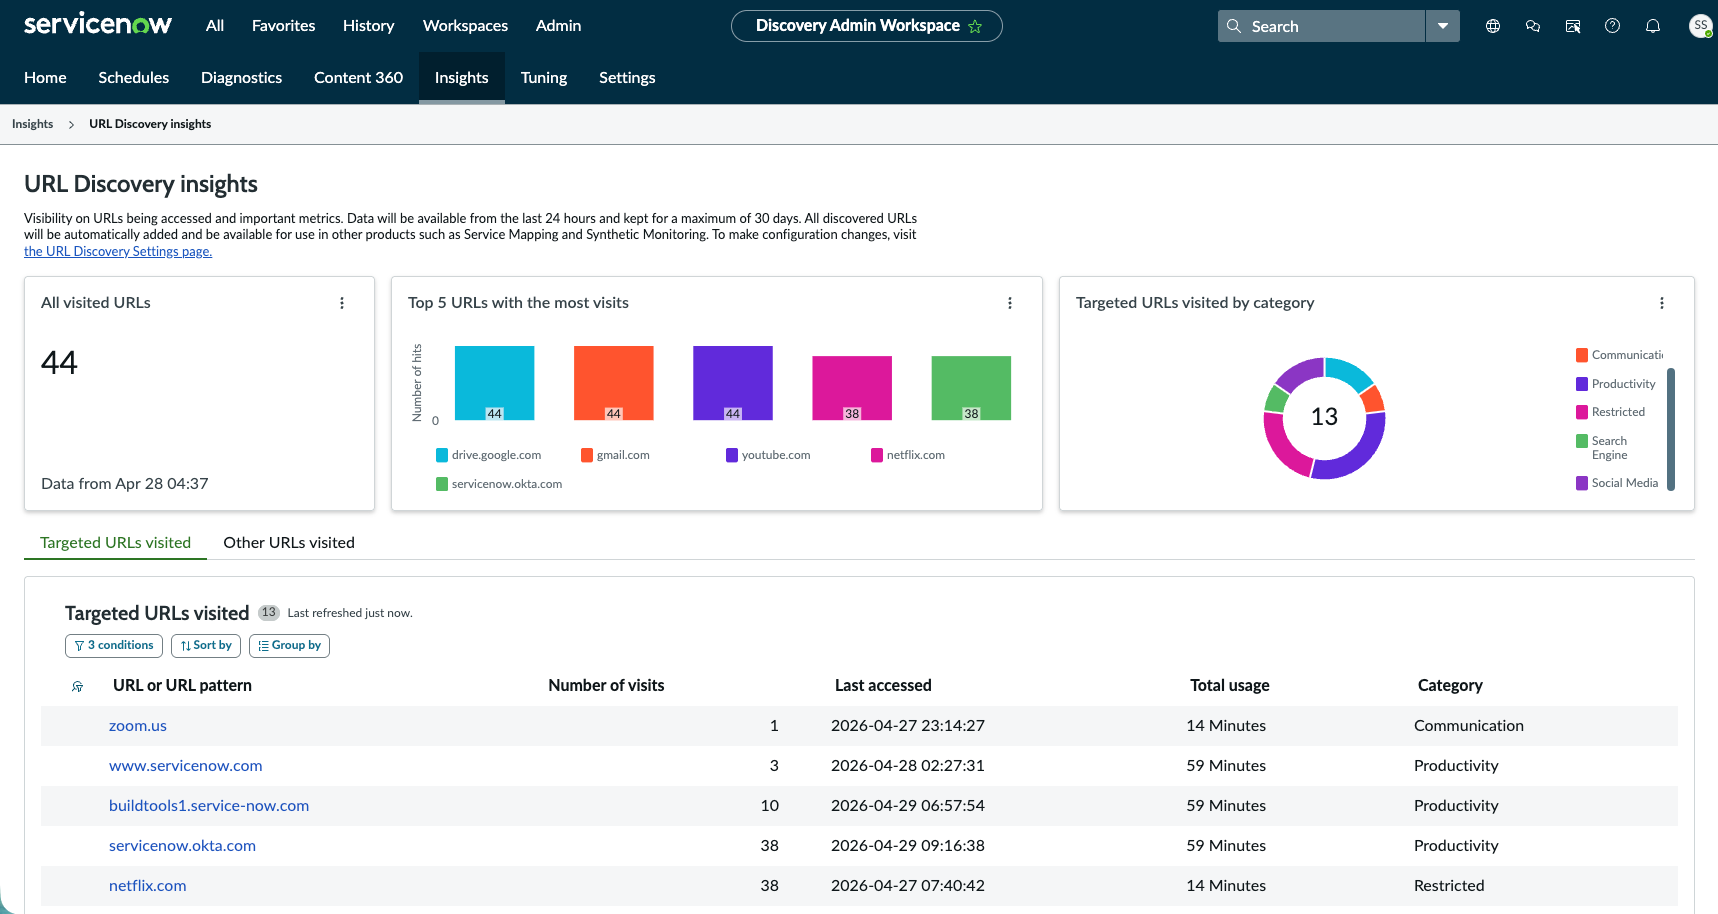
Task: Sort by Number of visits column header
Action: pos(606,686)
